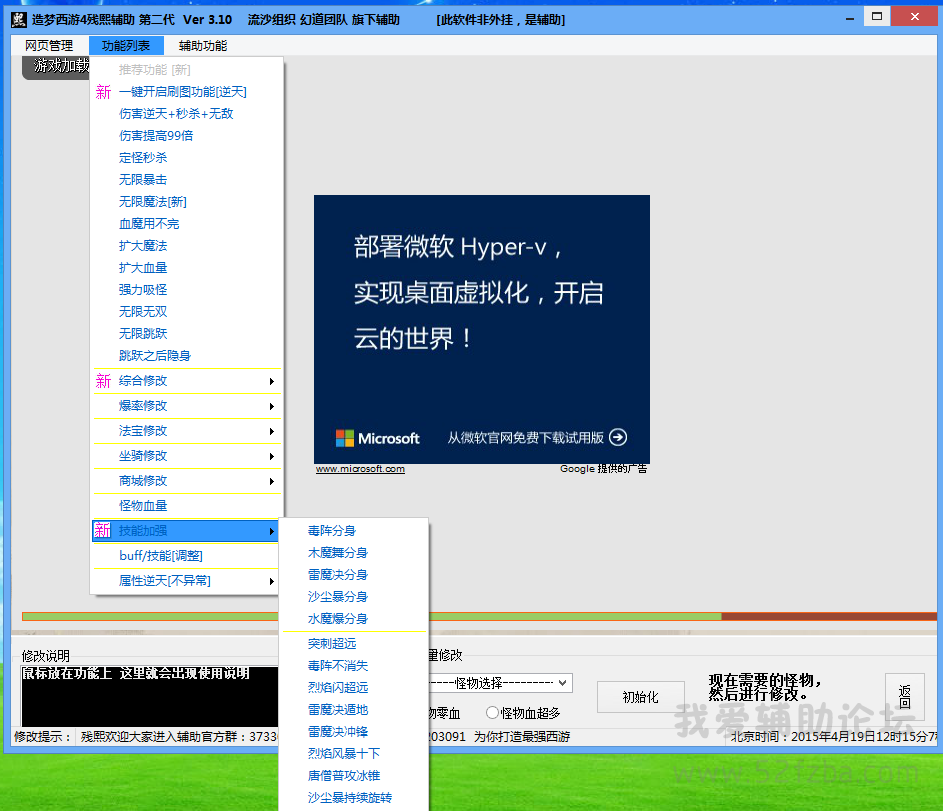Choose 雷魔决遁地 skill option
Image resolution: width=943 pixels, height=811 pixels.
[x=354, y=710]
